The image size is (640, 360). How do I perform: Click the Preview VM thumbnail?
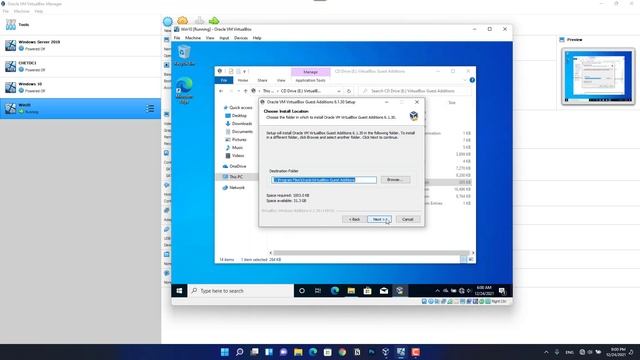click(x=598, y=76)
